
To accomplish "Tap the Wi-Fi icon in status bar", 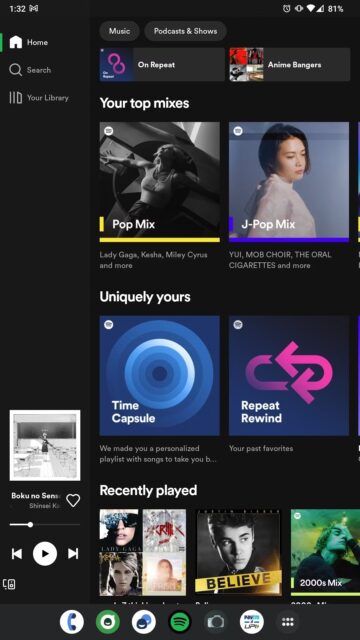I will click(x=311, y=9).
